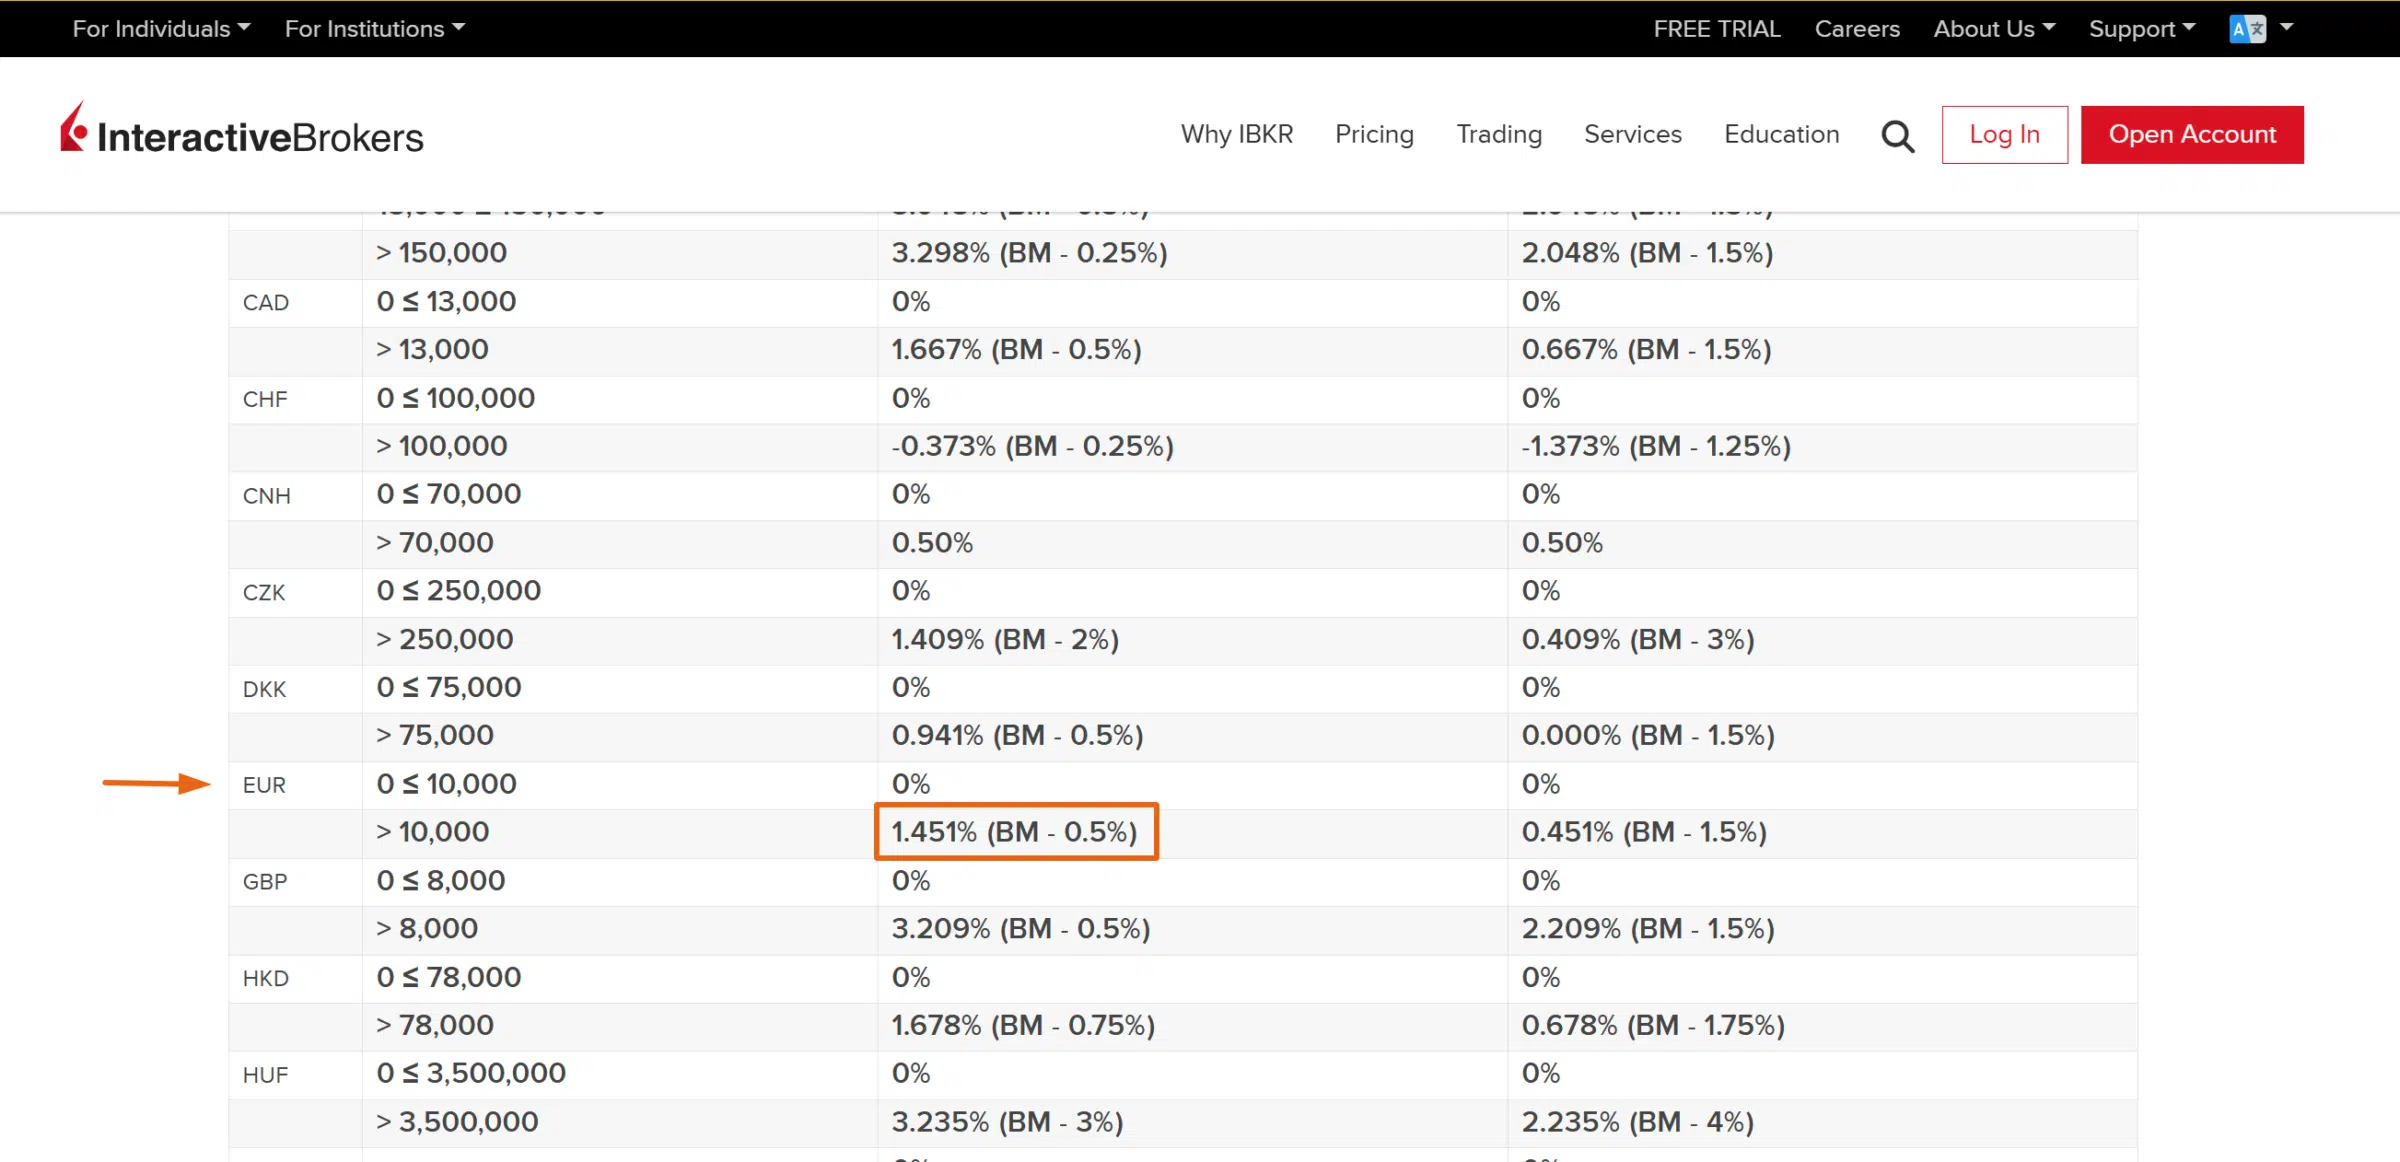This screenshot has height=1162, width=2400.
Task: Click the red Open Account button
Action: click(x=2191, y=134)
